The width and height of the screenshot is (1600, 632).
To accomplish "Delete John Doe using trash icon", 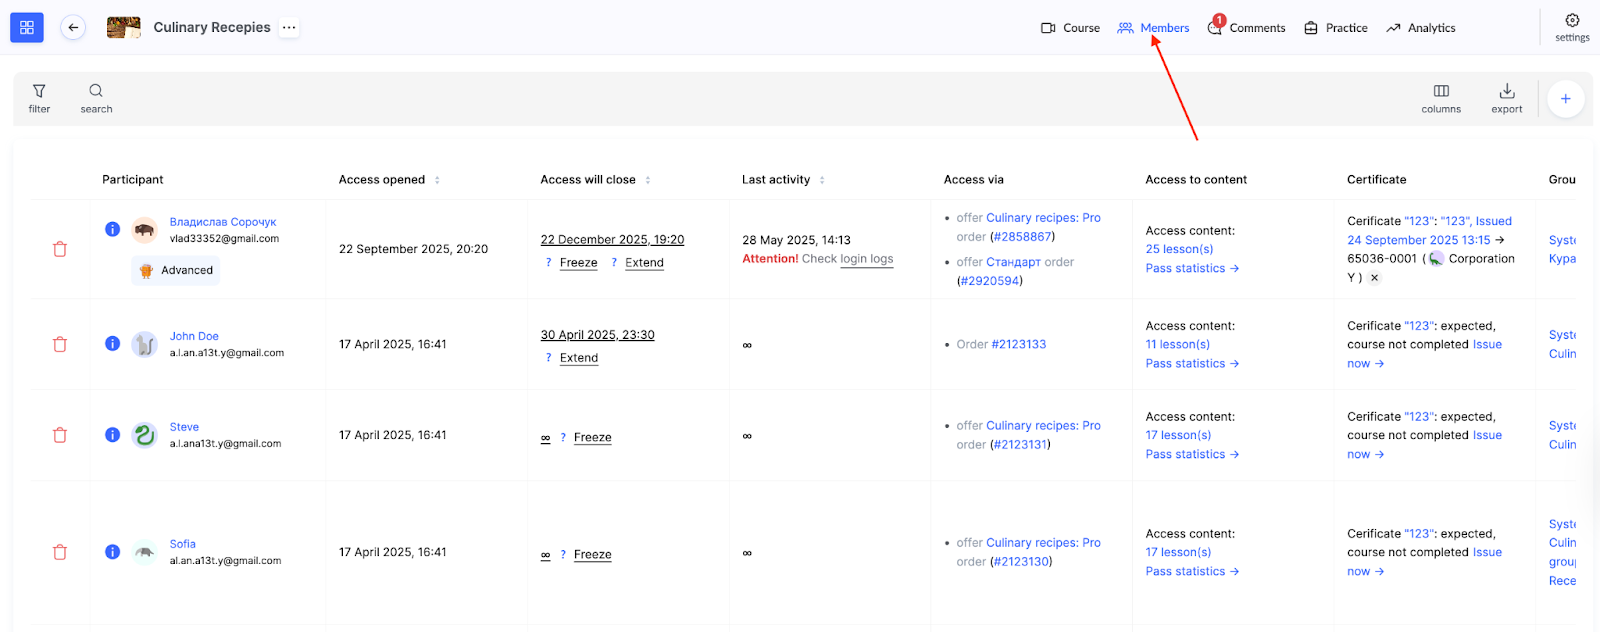I will 60,345.
